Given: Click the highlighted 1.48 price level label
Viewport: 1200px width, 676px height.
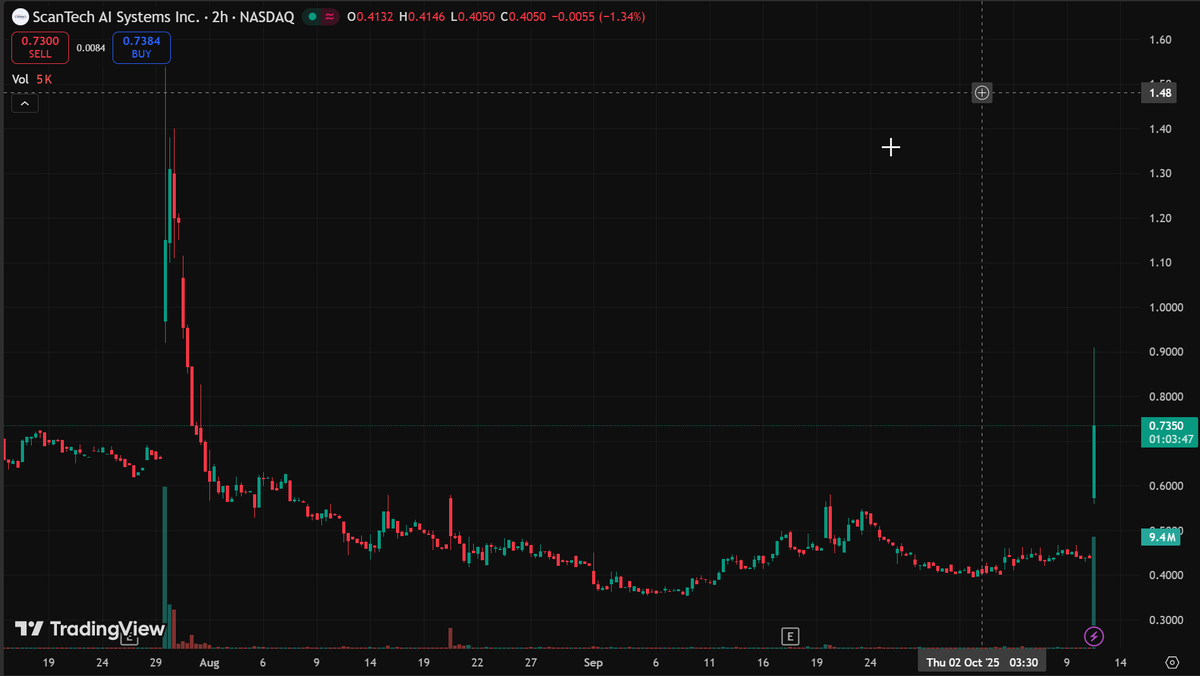Looking at the screenshot, I should (1161, 92).
